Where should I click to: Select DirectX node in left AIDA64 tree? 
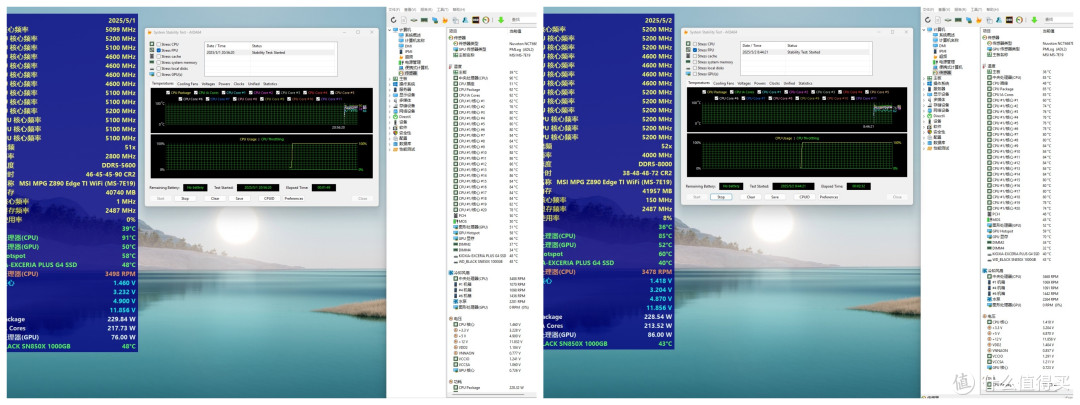tap(404, 116)
